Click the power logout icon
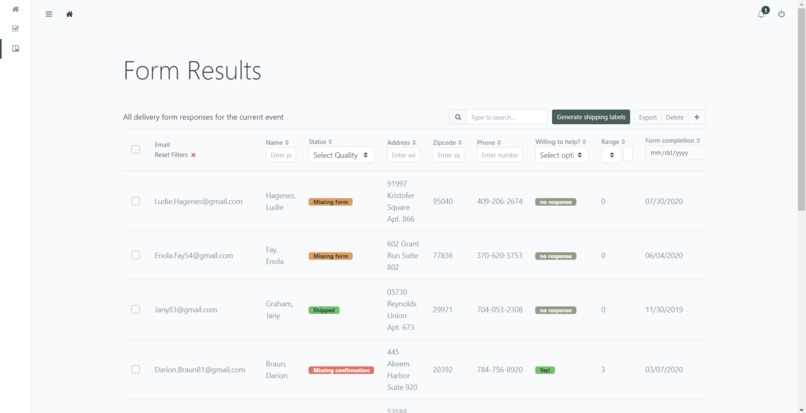806x413 pixels. click(x=781, y=14)
